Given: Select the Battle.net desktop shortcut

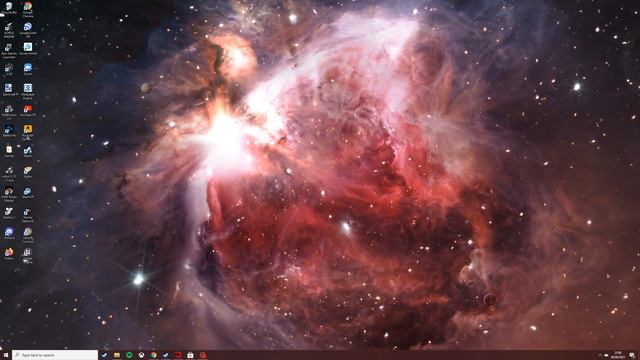Looking at the screenshot, I should point(9,131).
